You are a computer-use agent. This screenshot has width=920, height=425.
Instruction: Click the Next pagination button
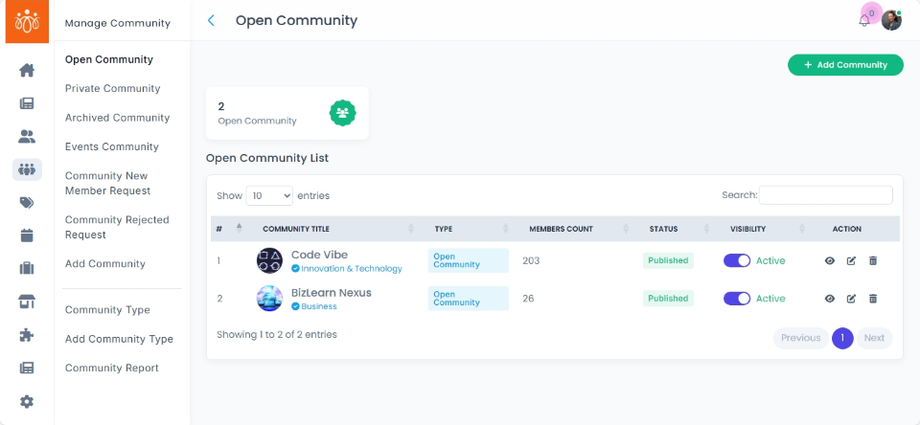tap(874, 338)
